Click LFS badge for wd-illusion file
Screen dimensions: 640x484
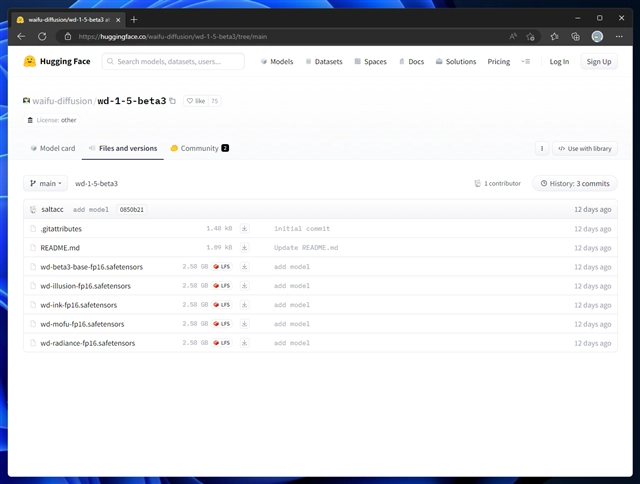click(222, 286)
